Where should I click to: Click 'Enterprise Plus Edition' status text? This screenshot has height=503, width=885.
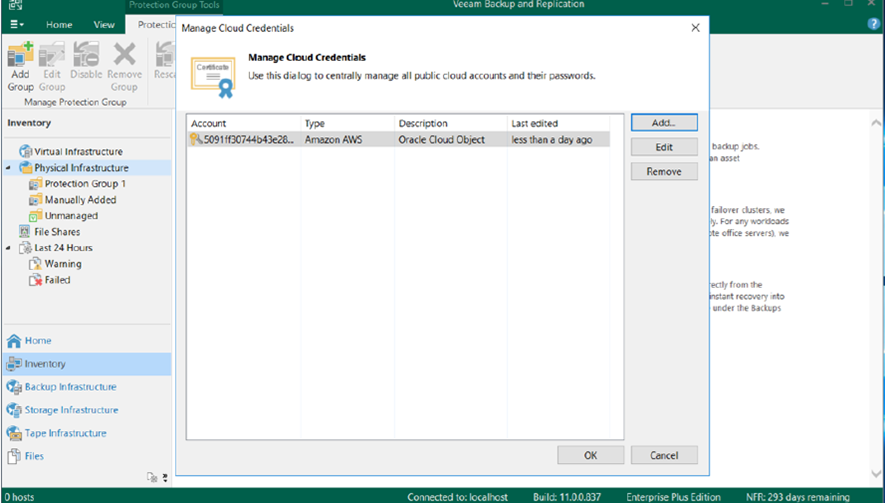[x=673, y=497]
